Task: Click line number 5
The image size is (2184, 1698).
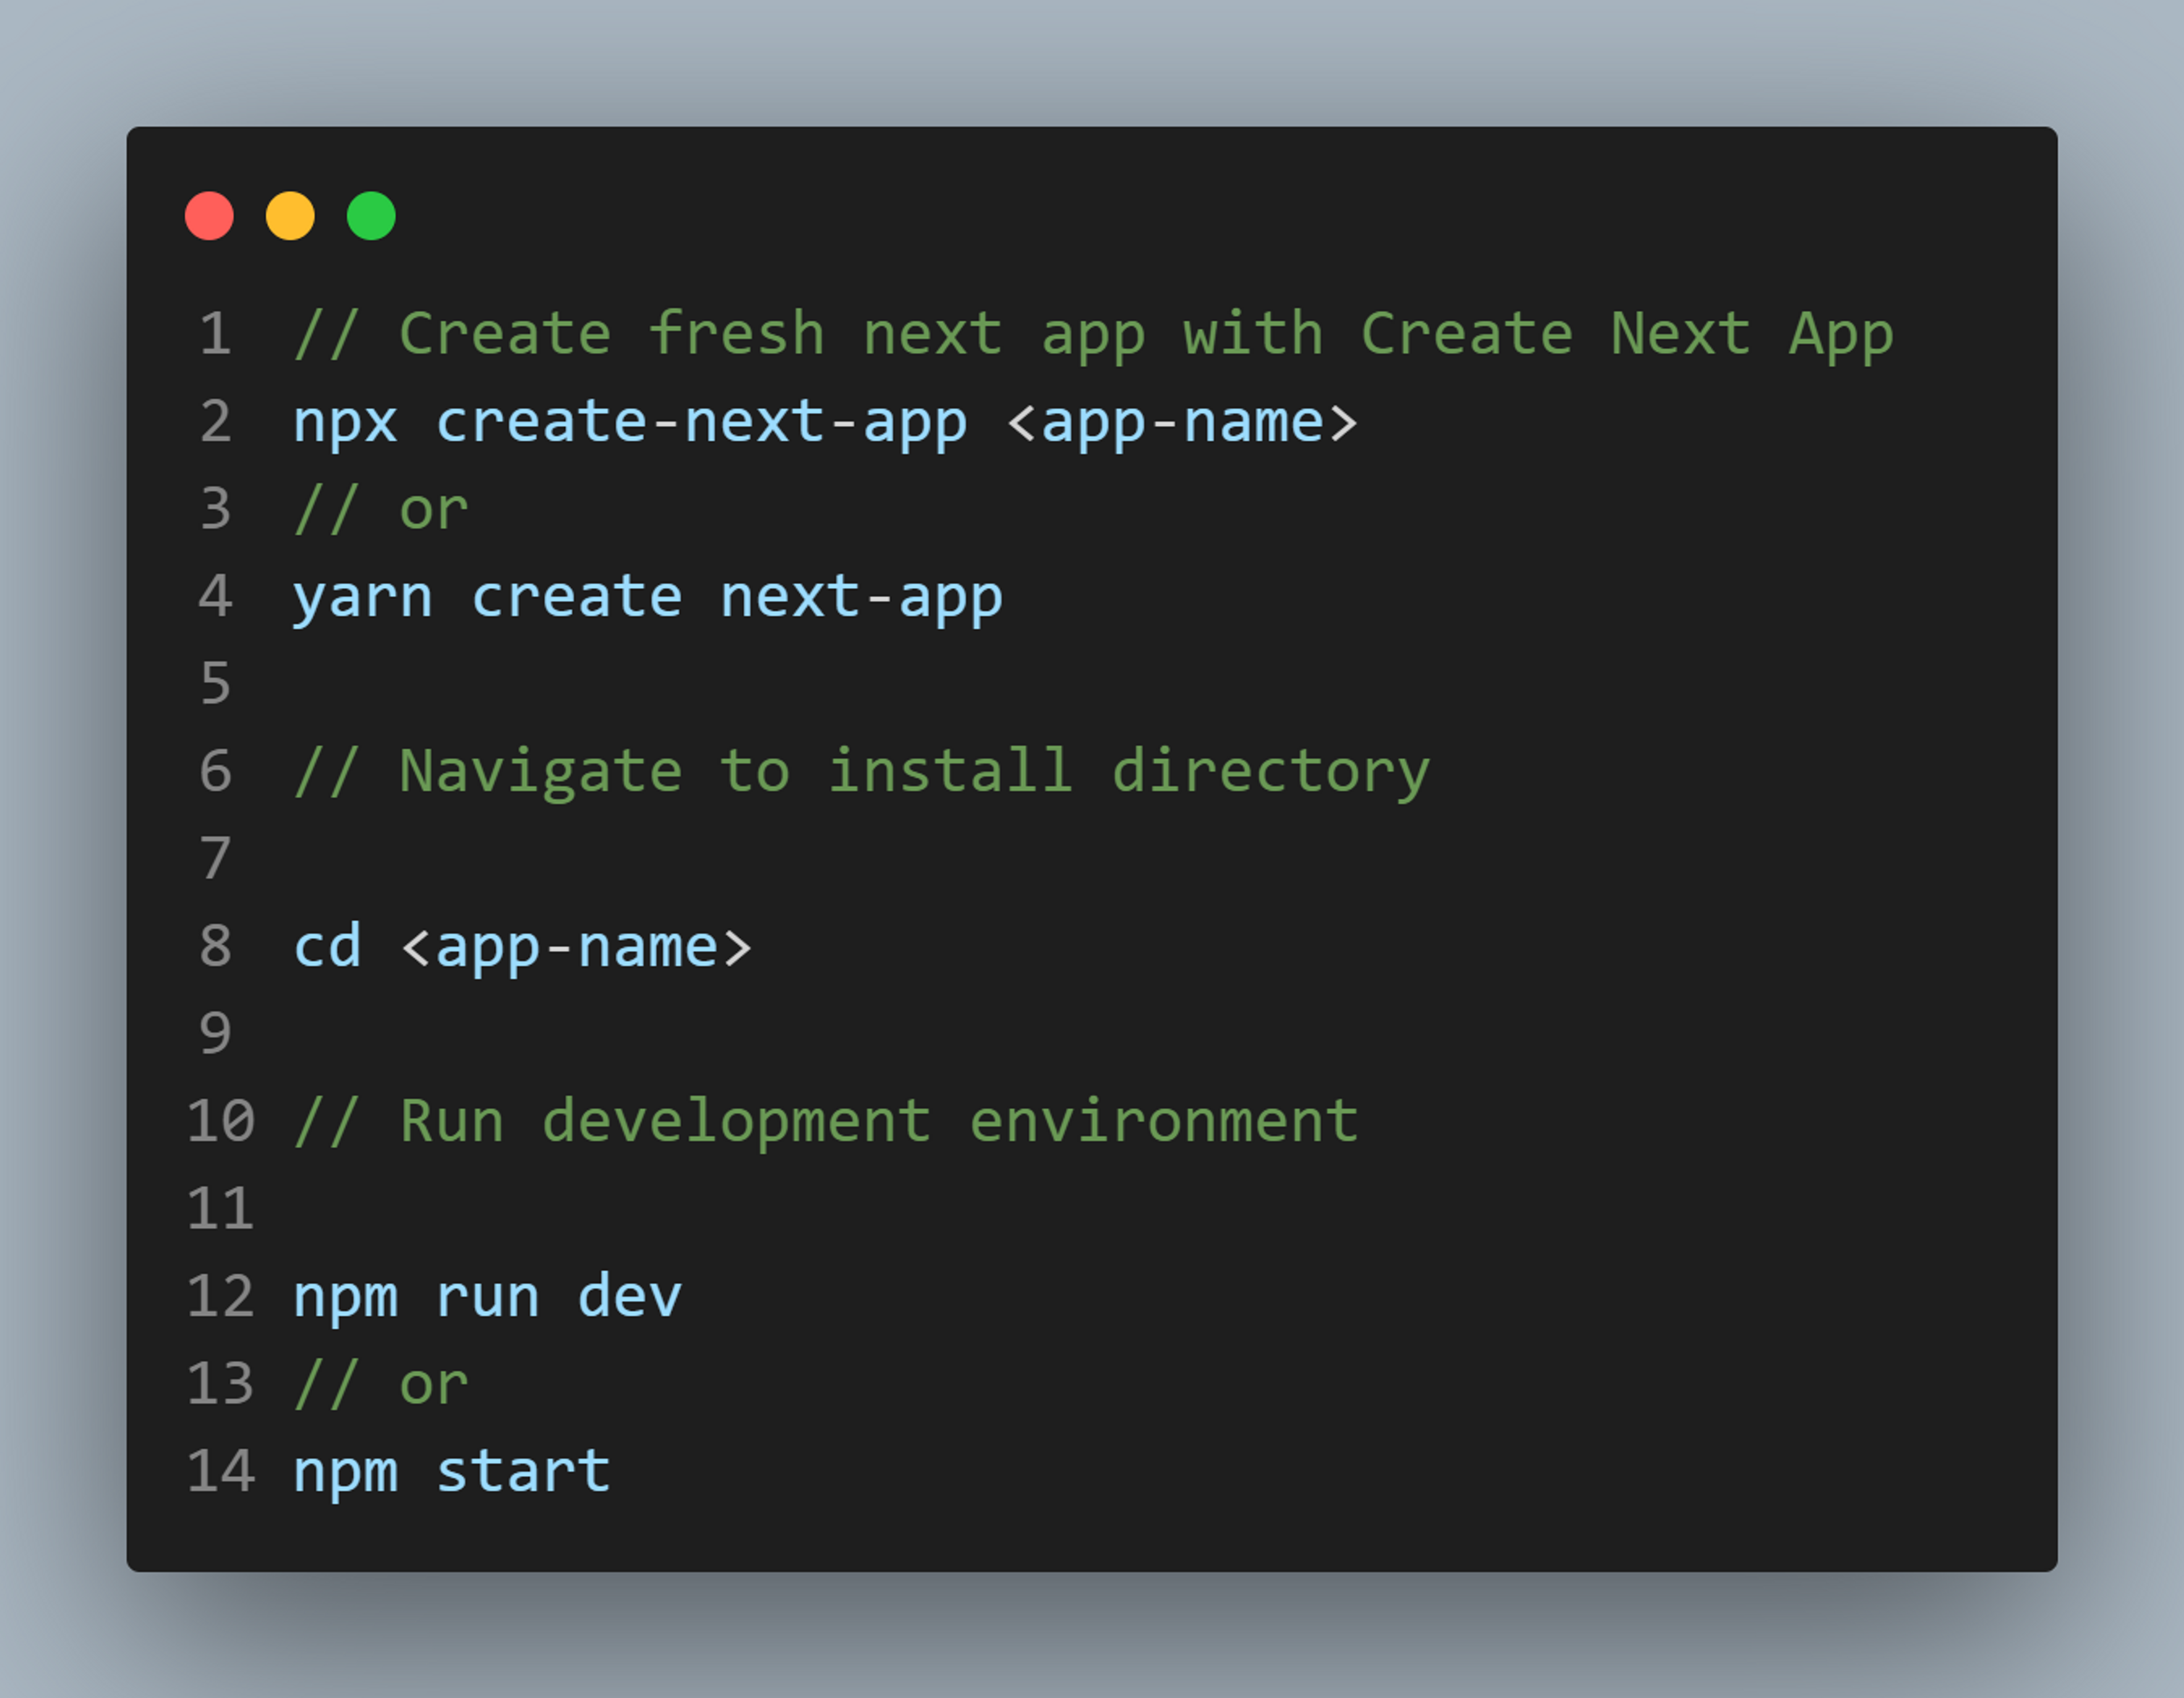Action: (216, 684)
